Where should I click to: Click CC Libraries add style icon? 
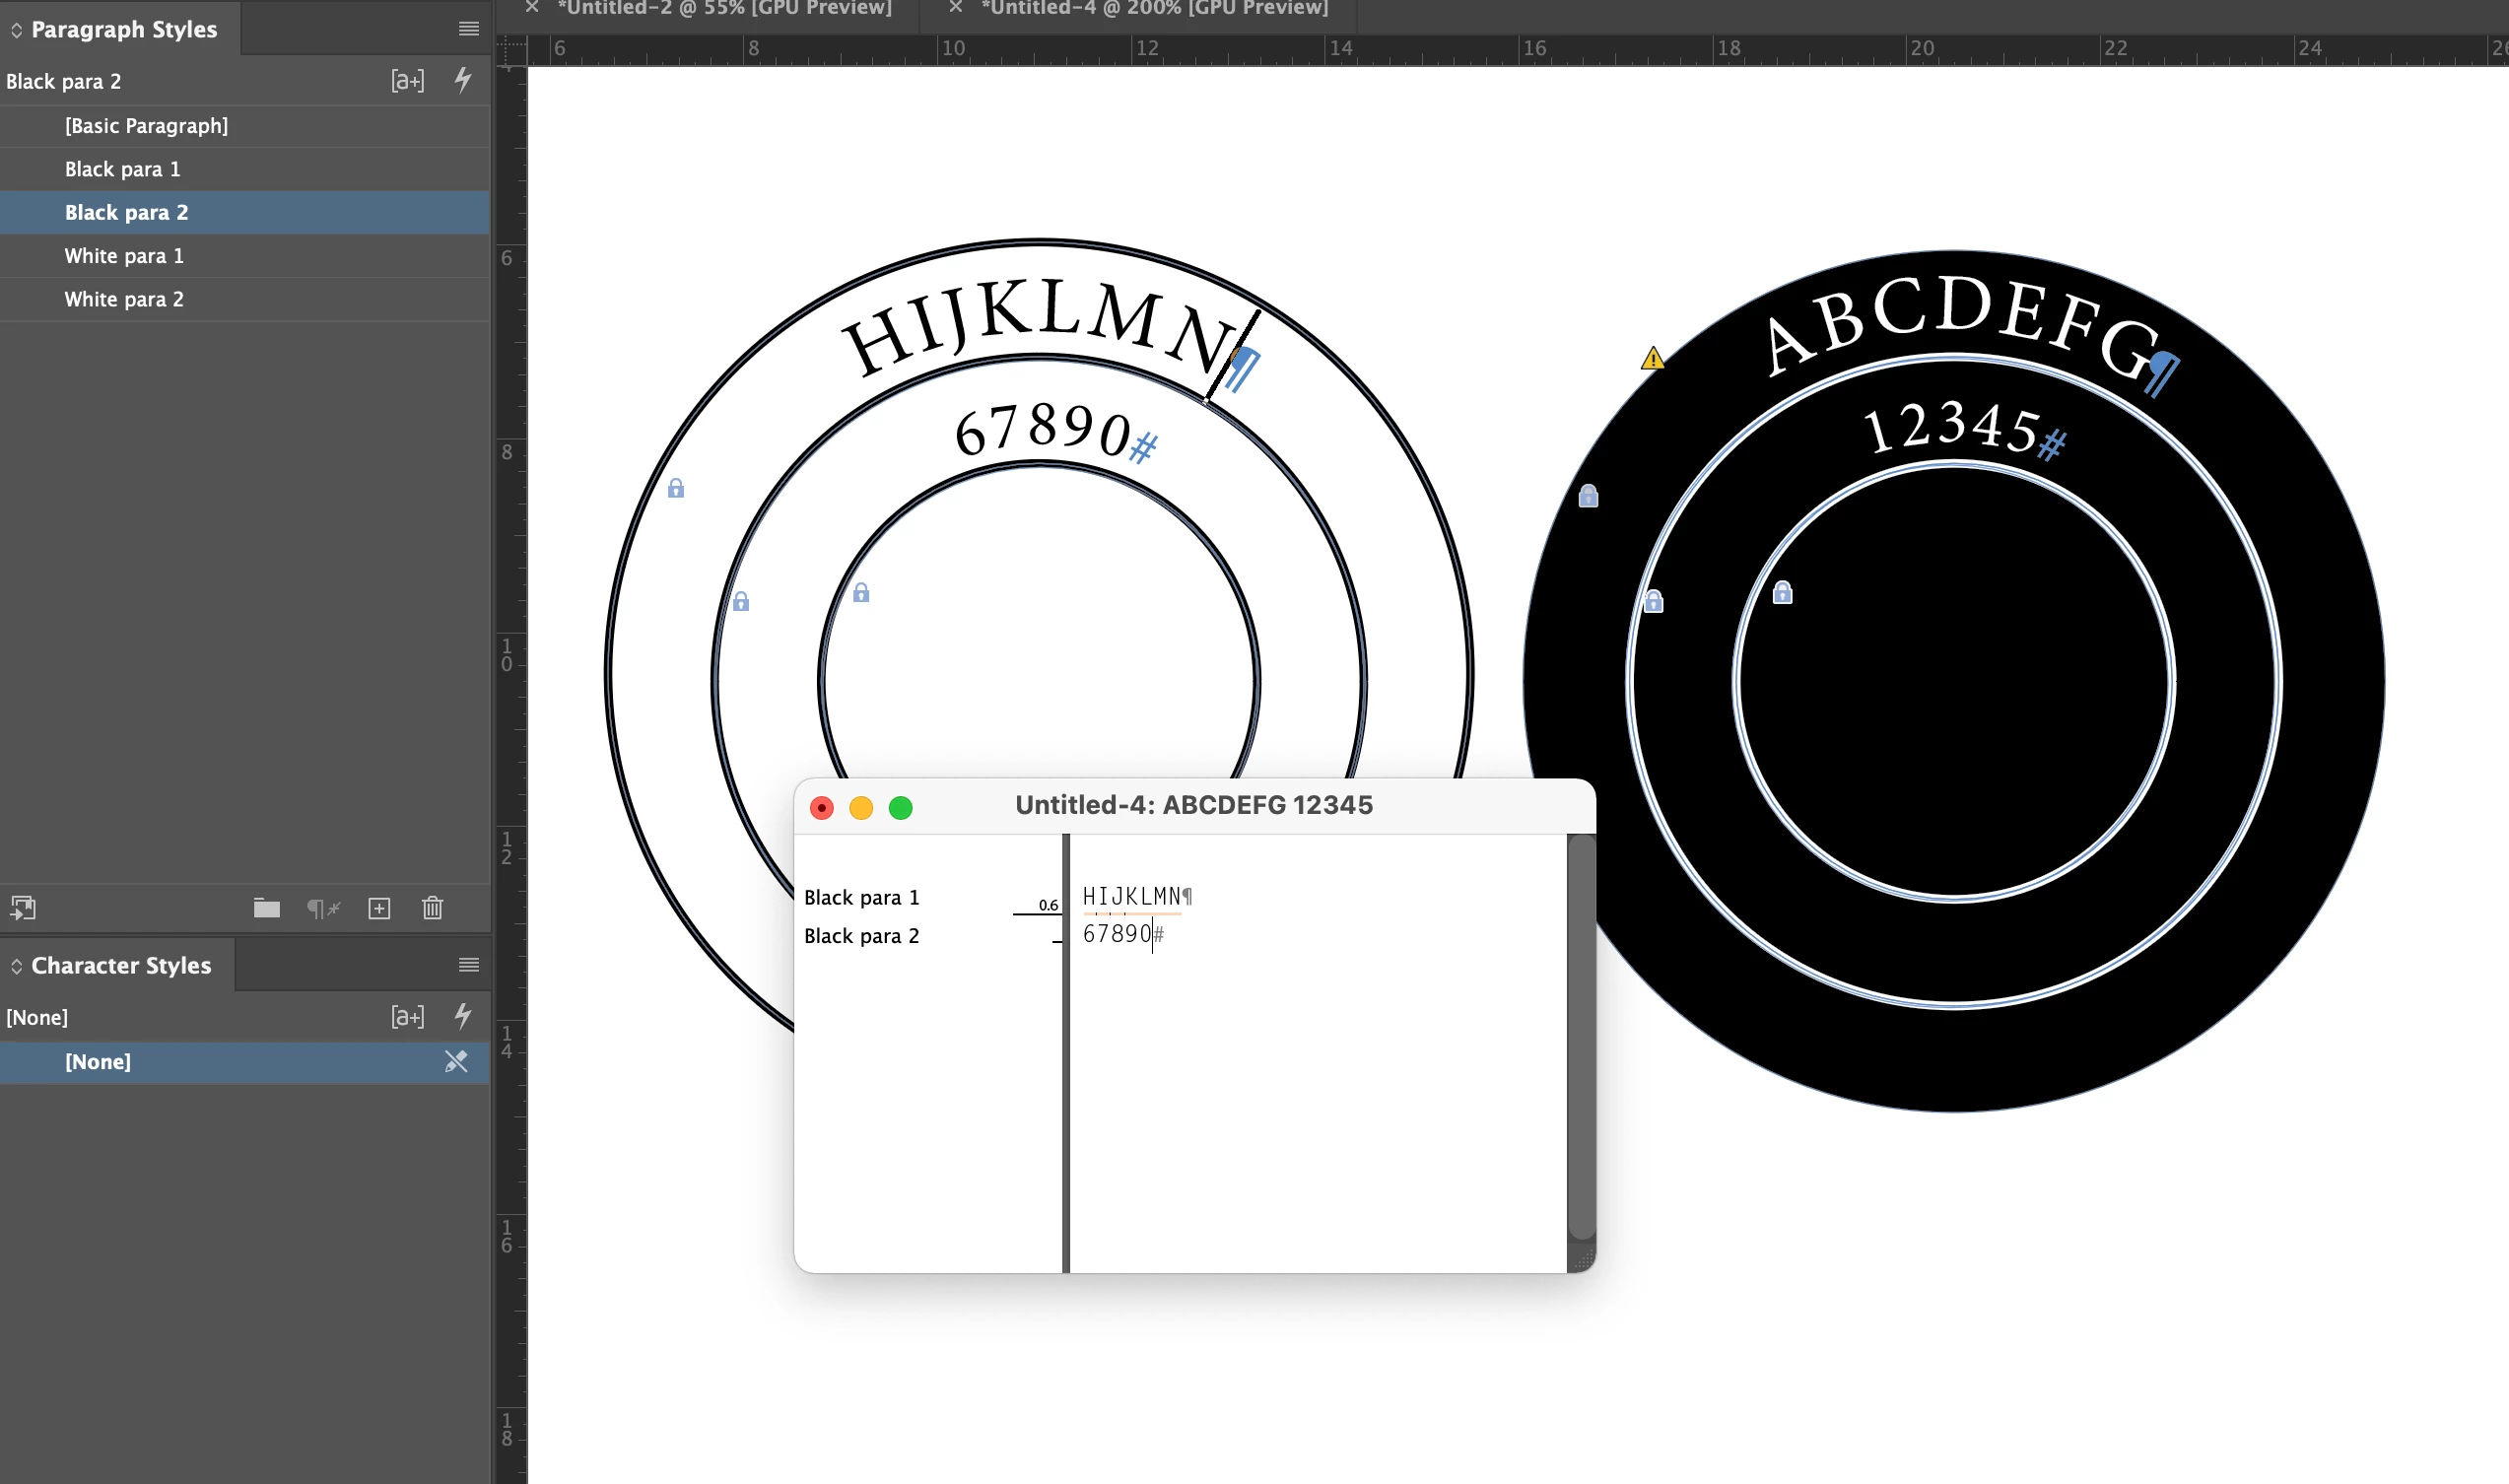[x=23, y=908]
